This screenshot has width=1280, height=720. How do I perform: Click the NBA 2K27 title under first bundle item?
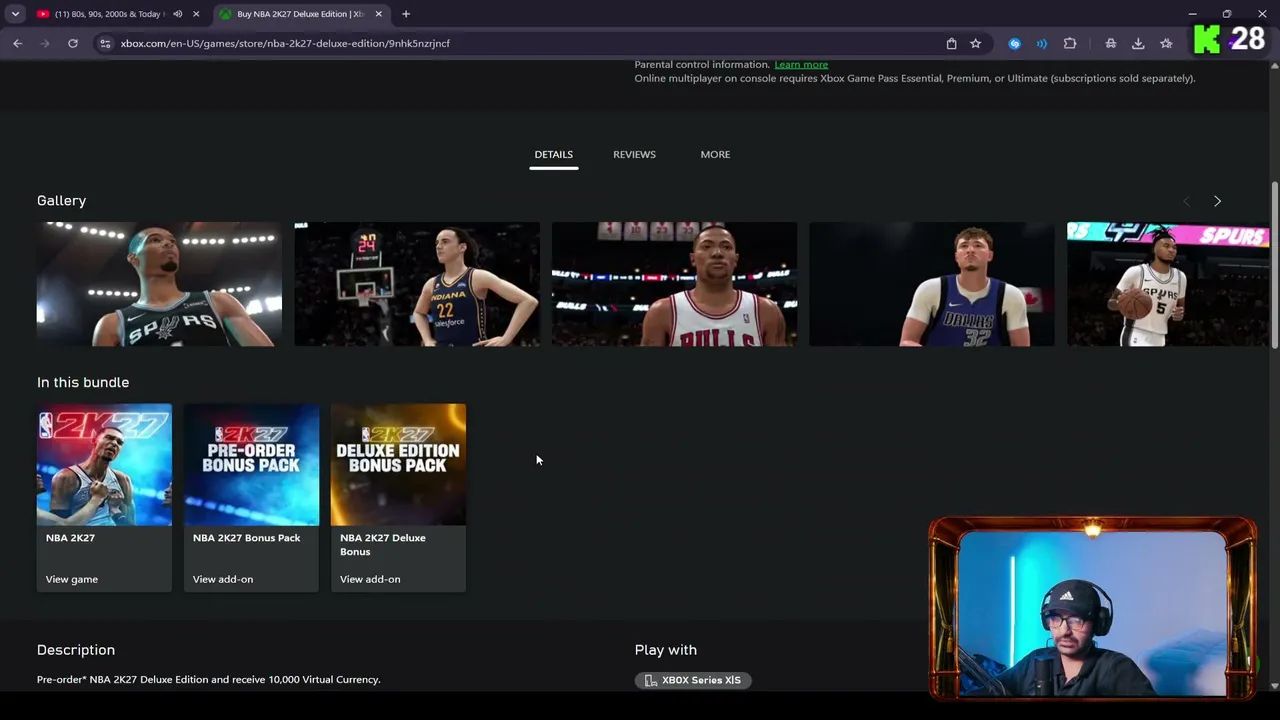pyautogui.click(x=70, y=538)
